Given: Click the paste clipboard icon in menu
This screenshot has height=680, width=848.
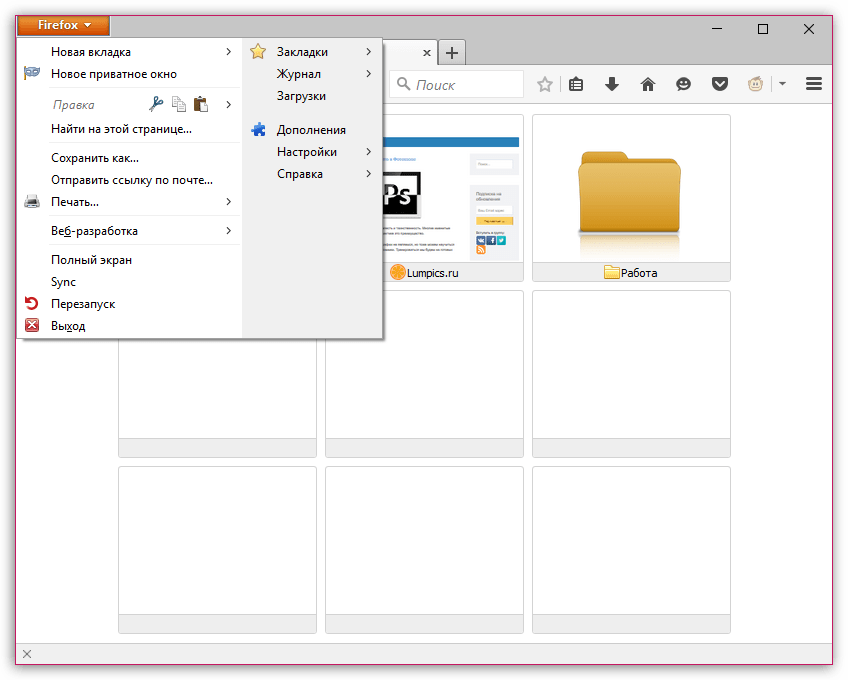Looking at the screenshot, I should coord(201,103).
